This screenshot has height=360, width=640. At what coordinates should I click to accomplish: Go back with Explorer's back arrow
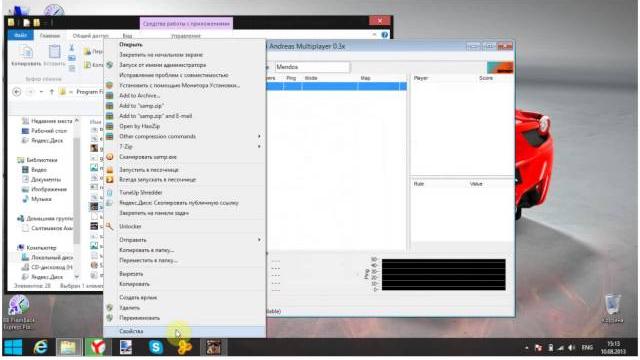point(17,92)
